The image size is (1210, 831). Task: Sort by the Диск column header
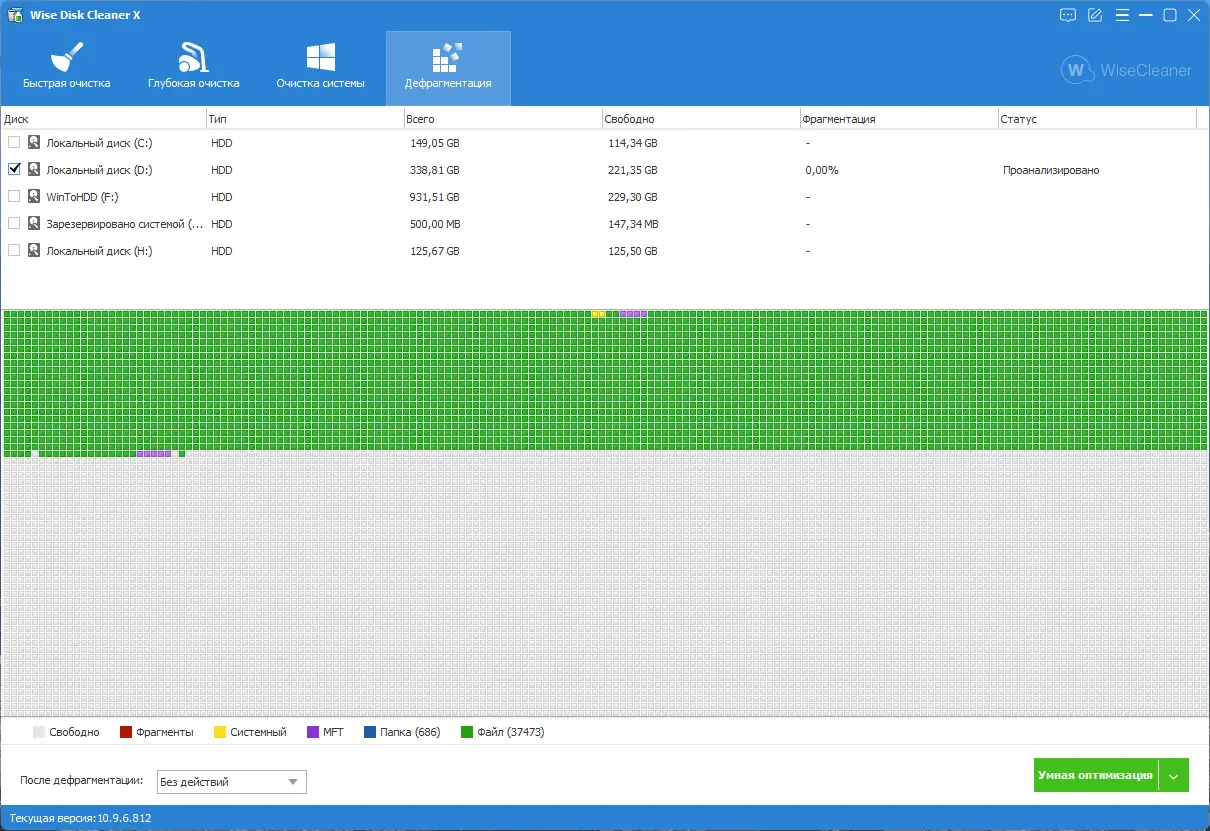coord(103,119)
